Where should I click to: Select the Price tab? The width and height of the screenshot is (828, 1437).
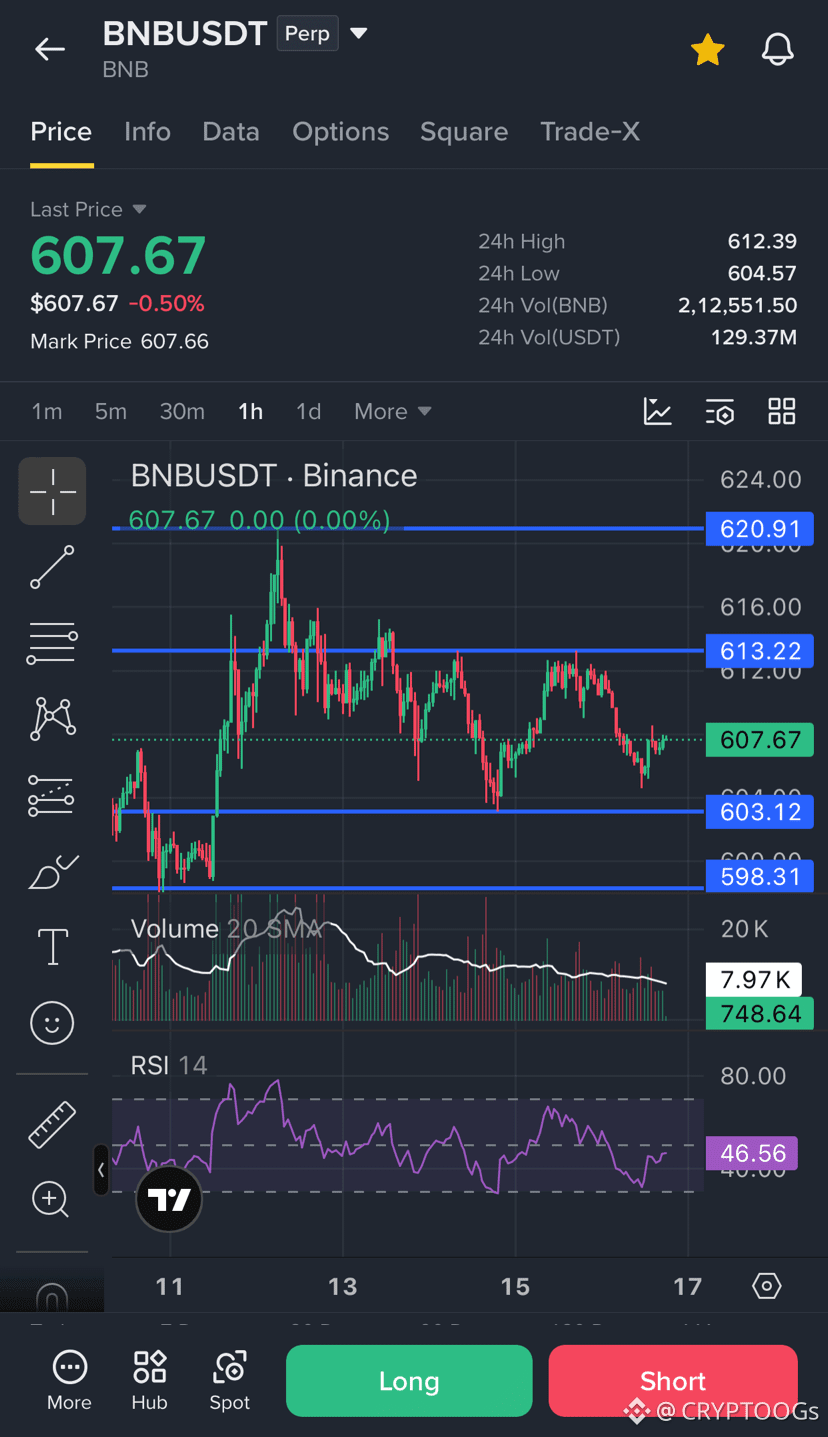tap(61, 132)
